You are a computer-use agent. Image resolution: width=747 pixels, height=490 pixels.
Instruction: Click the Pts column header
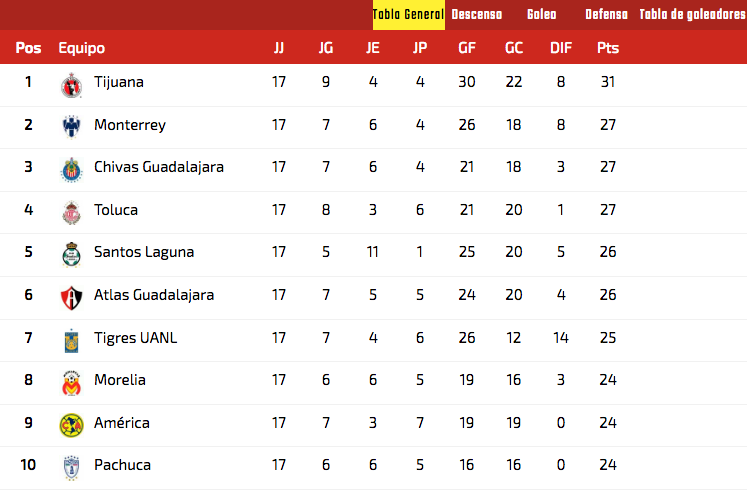[x=608, y=48]
